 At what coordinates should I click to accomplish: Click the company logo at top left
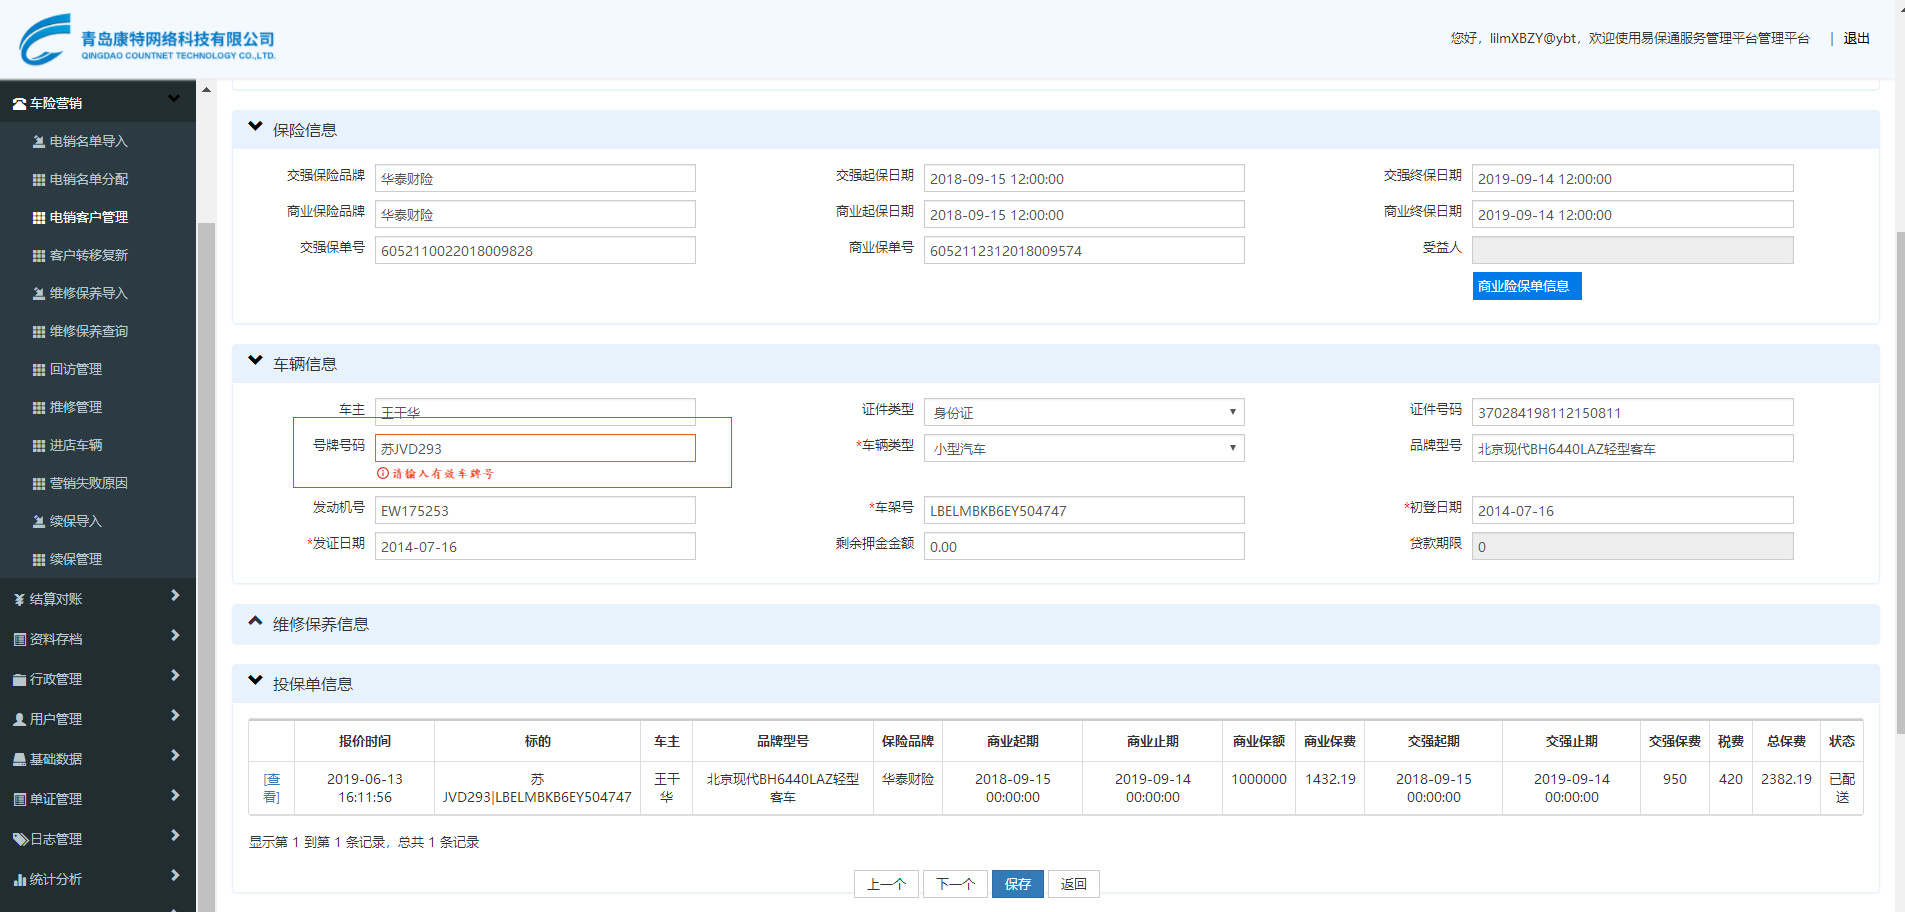coord(146,40)
